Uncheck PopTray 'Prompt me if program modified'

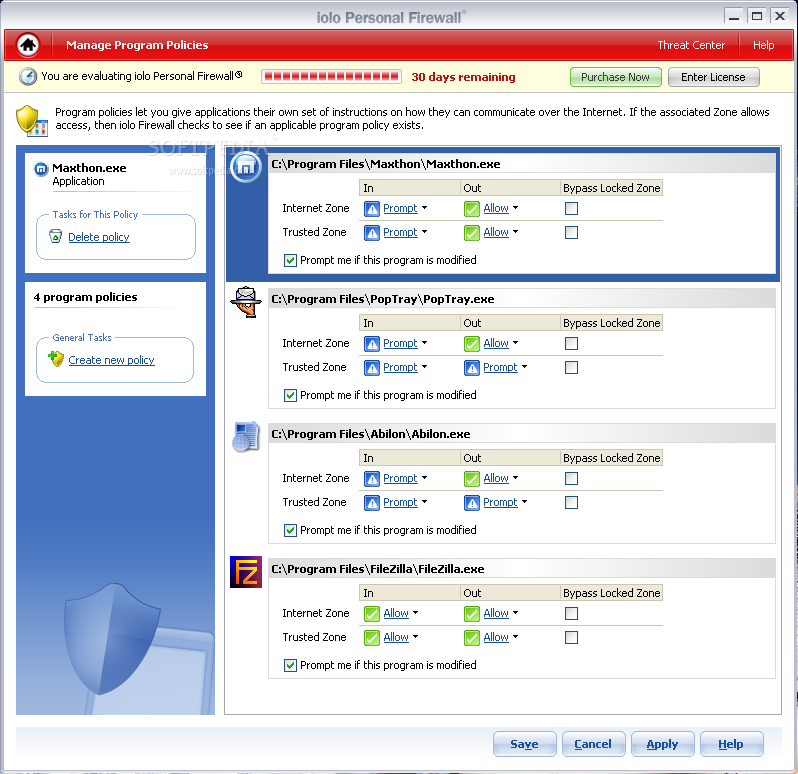[290, 395]
